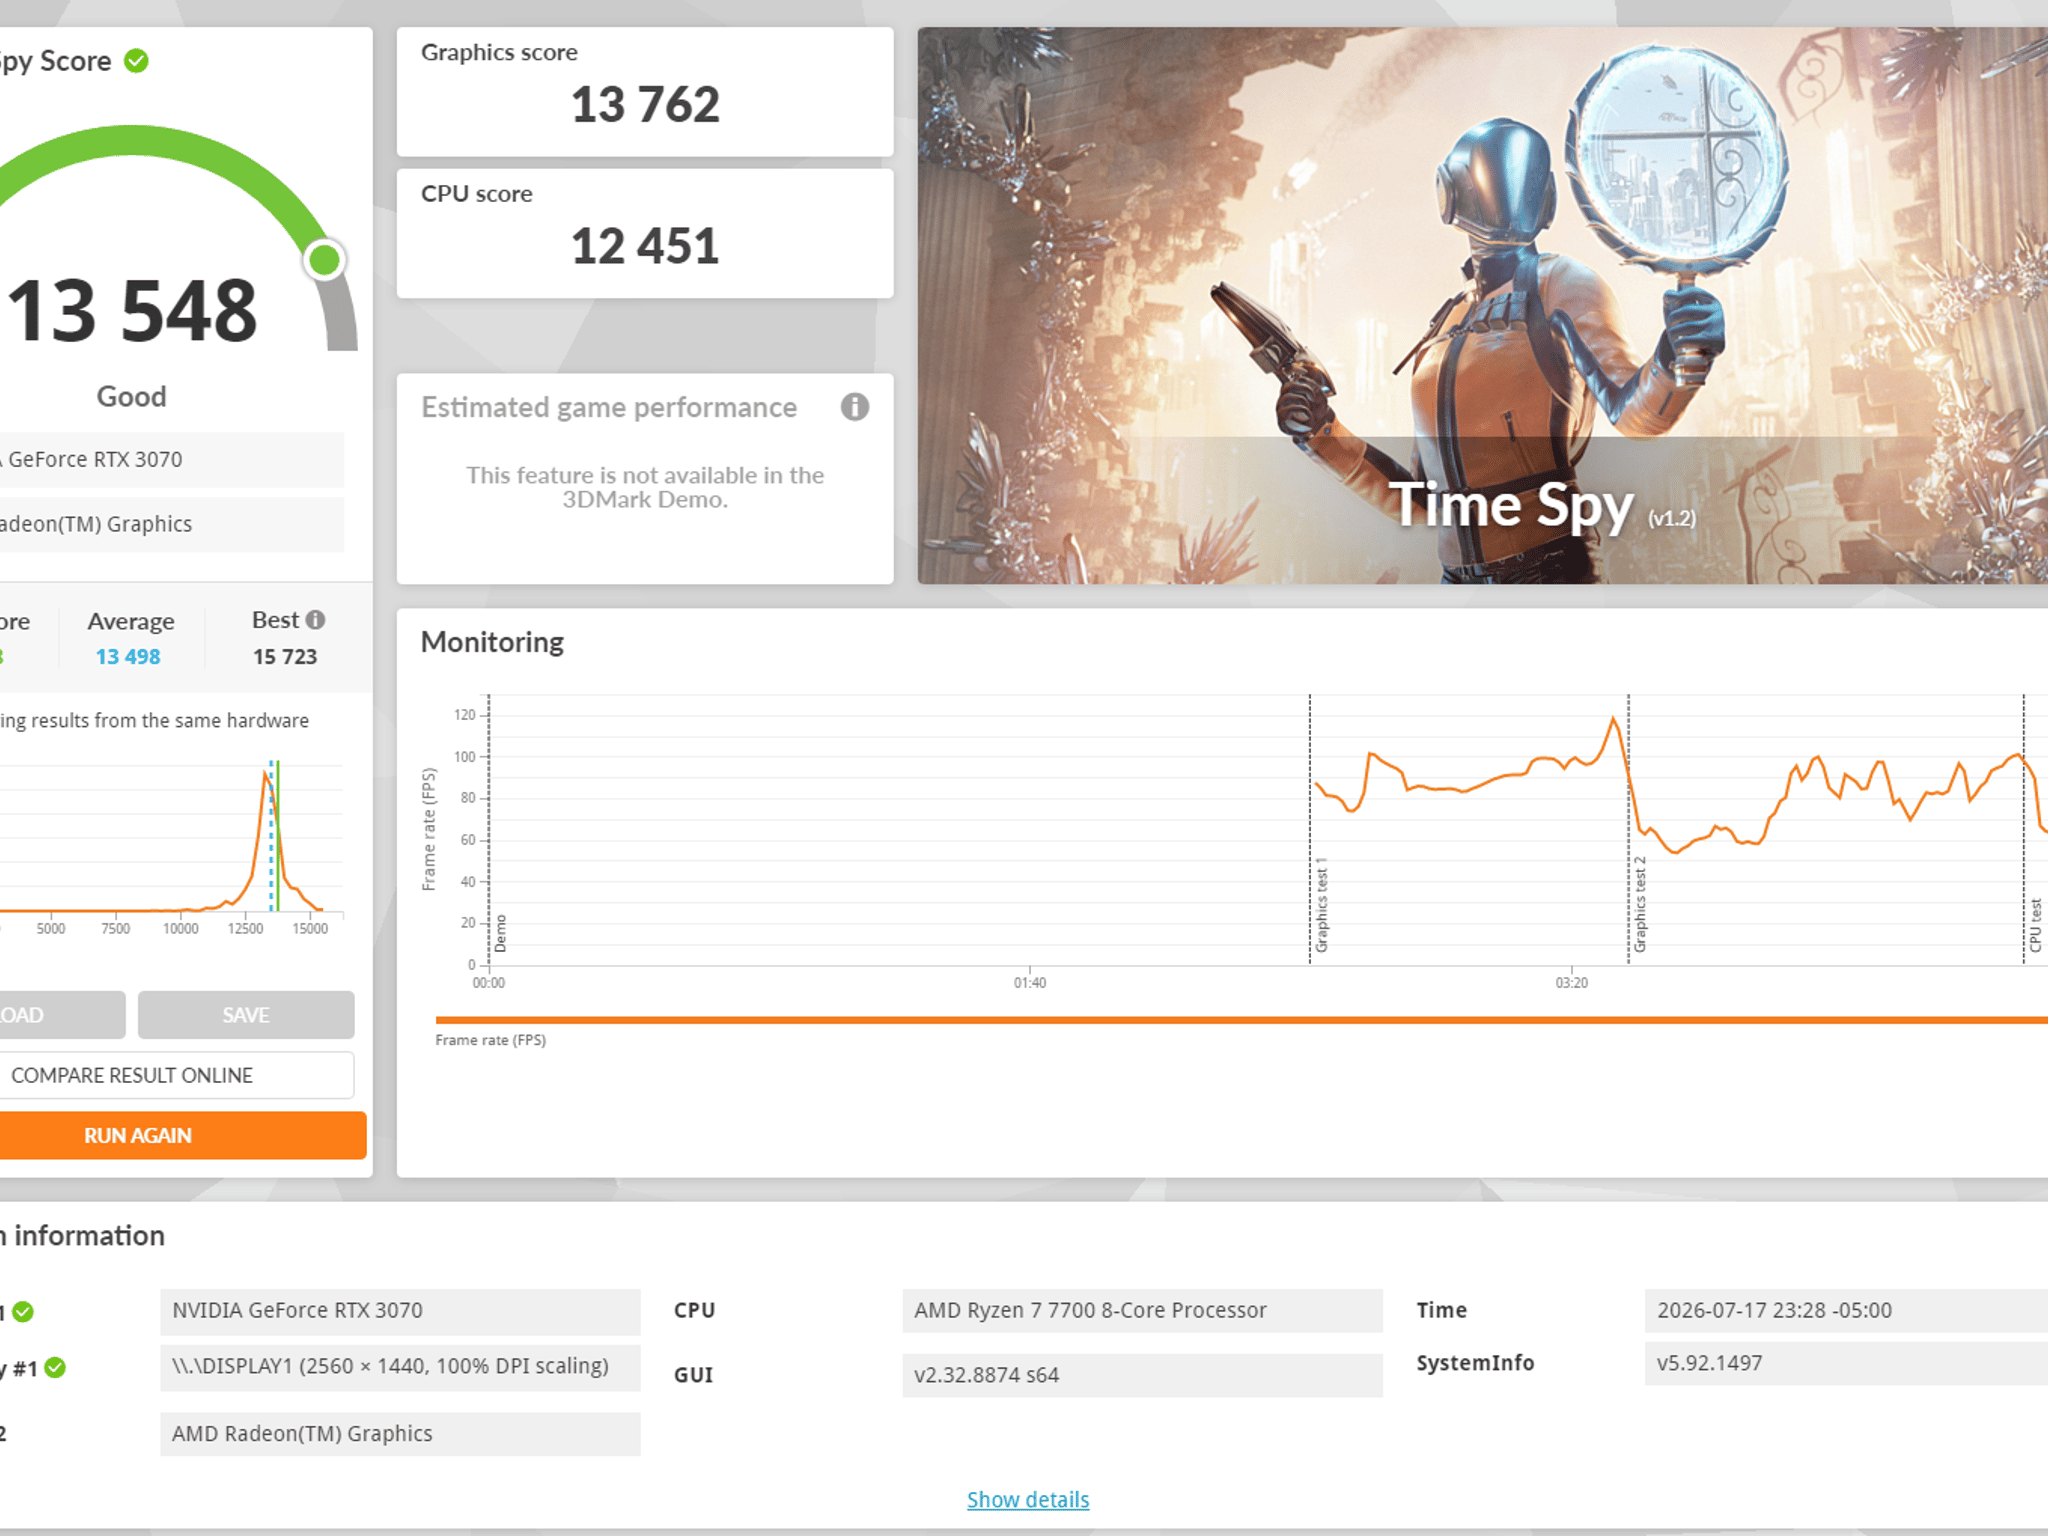
Task: Click the info icon next to Best
Action: pyautogui.click(x=315, y=620)
